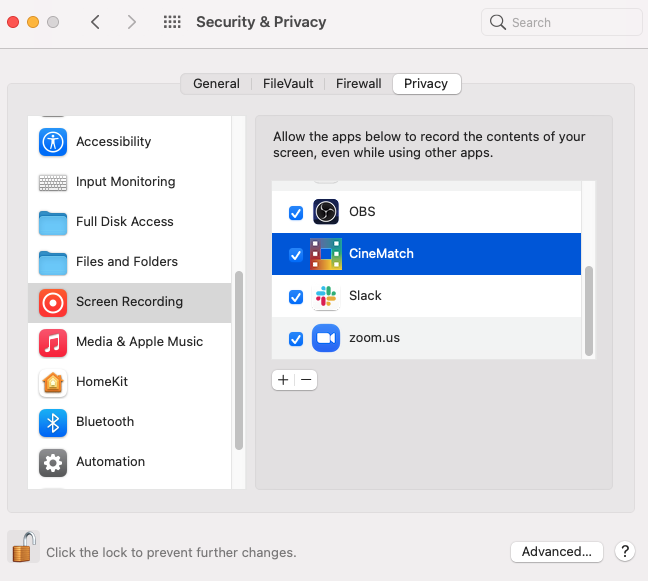Switch to the FileVault tab

tap(288, 83)
